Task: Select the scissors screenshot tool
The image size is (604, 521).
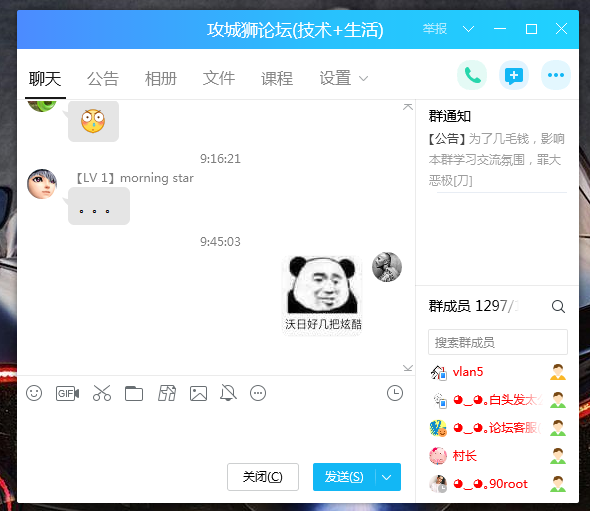Action: [x=102, y=393]
